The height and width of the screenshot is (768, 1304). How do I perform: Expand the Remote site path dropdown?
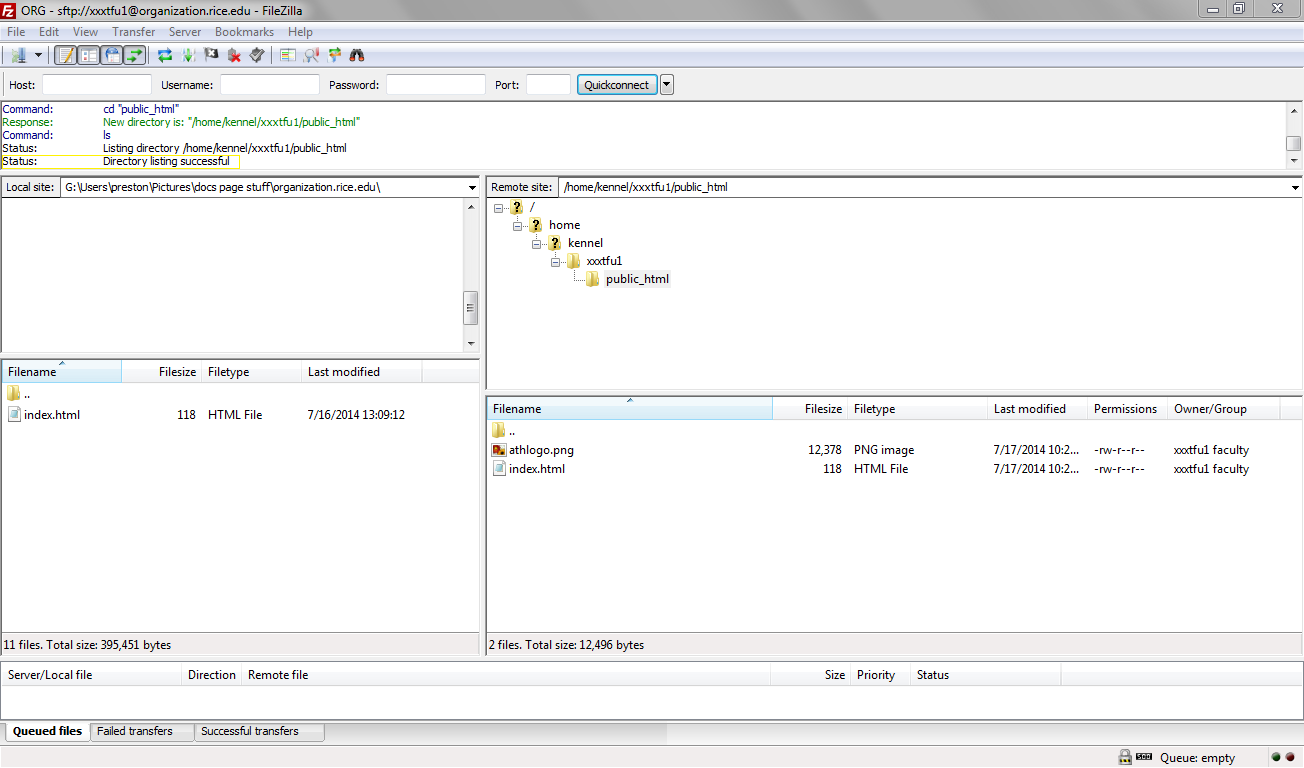[x=1295, y=187]
